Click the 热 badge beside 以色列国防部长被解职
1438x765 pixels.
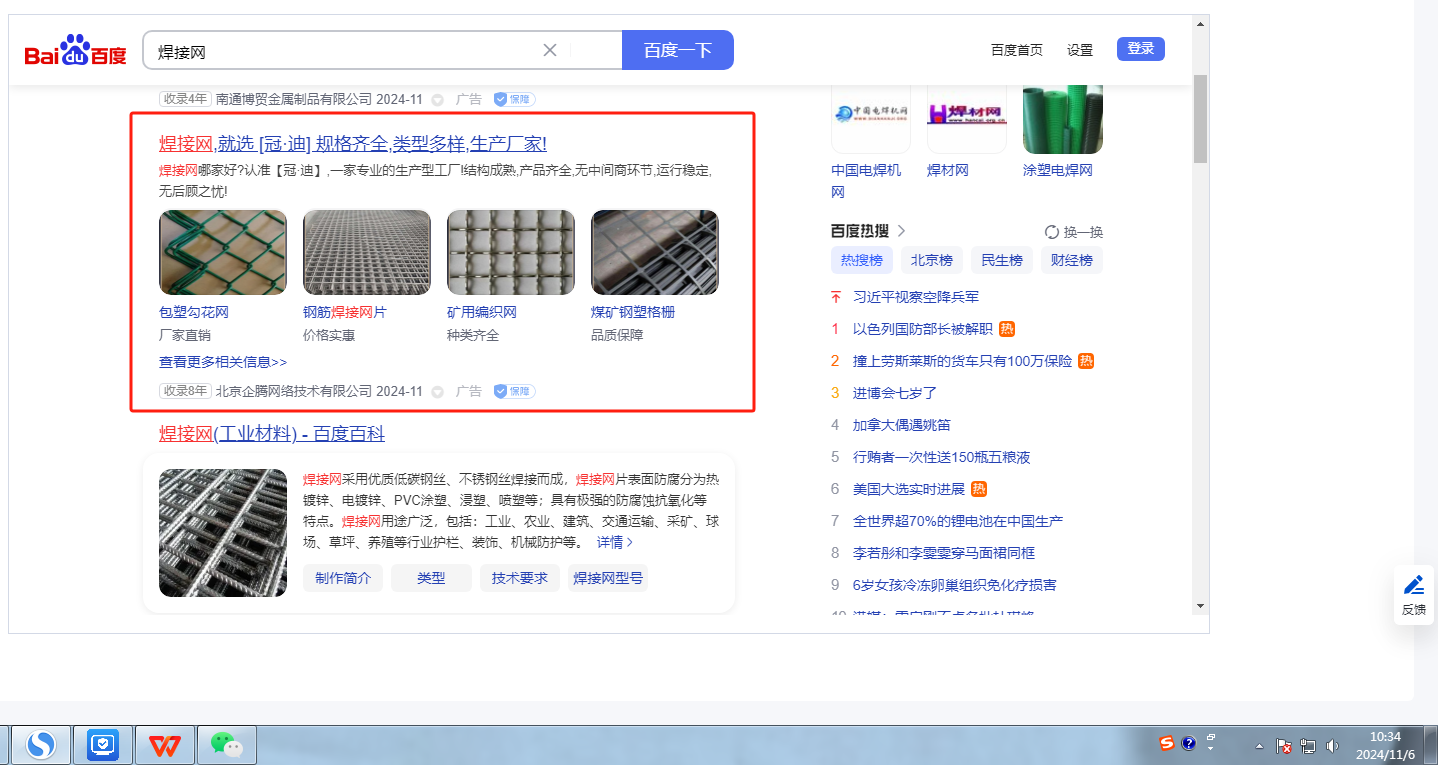point(1007,329)
